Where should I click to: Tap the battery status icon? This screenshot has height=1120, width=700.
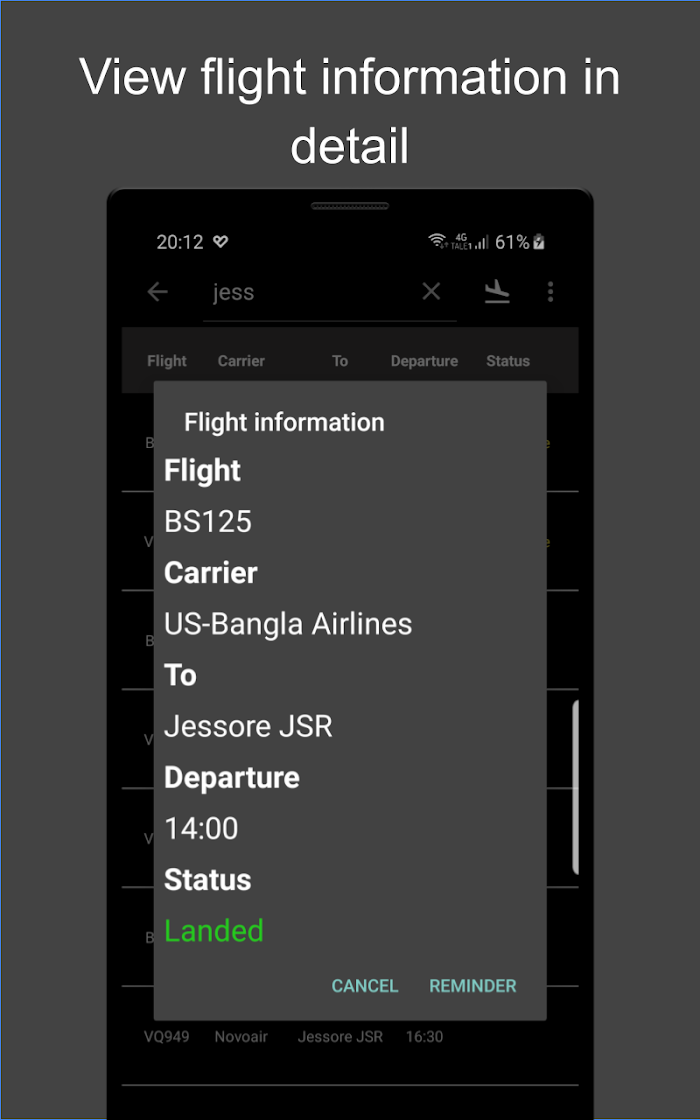(x=539, y=242)
